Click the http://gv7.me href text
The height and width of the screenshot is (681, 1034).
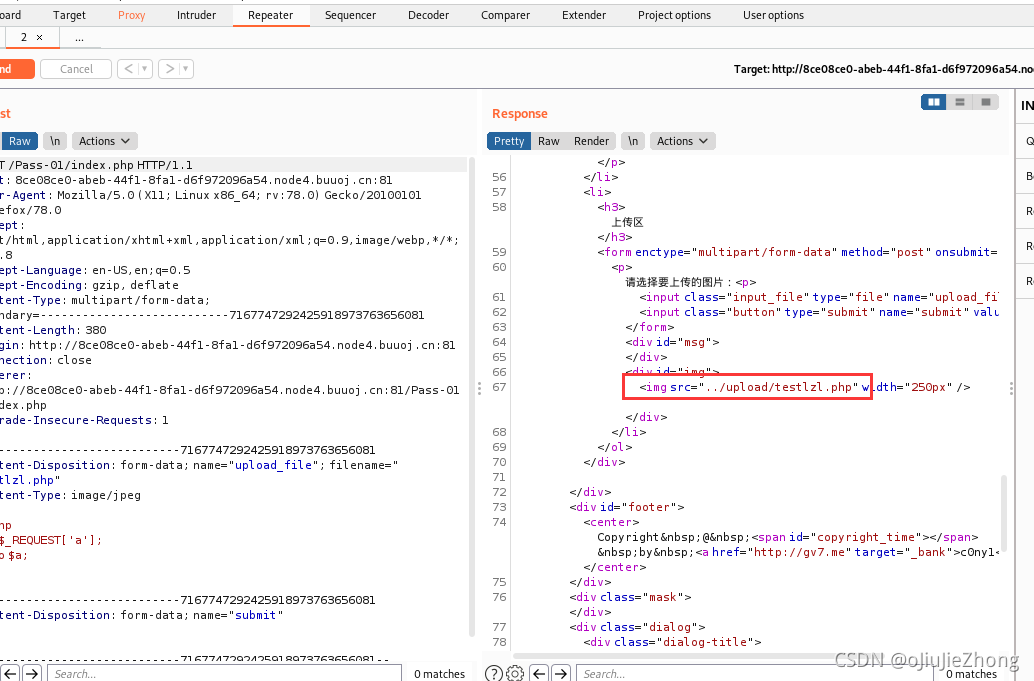click(799, 552)
